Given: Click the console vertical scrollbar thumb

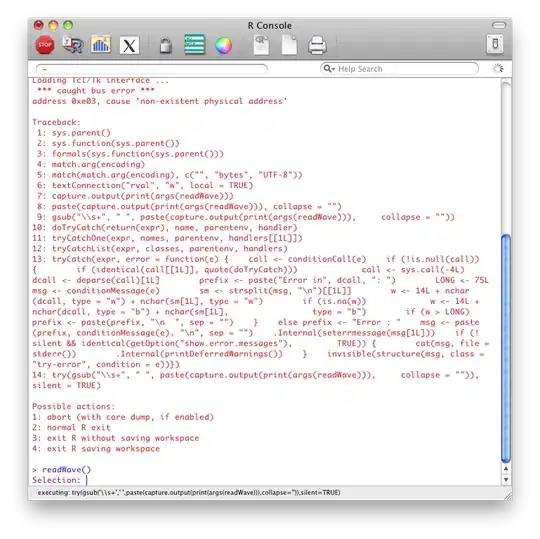Looking at the screenshot, I should [506, 349].
